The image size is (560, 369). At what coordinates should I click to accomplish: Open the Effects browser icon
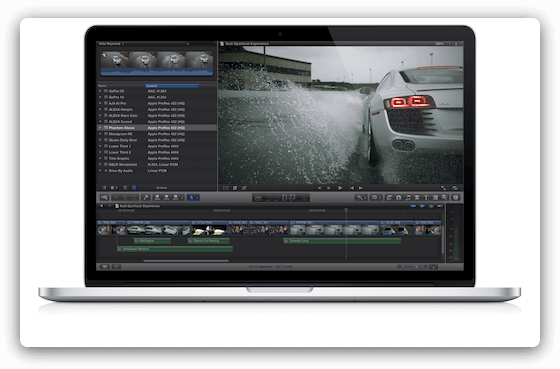click(389, 198)
